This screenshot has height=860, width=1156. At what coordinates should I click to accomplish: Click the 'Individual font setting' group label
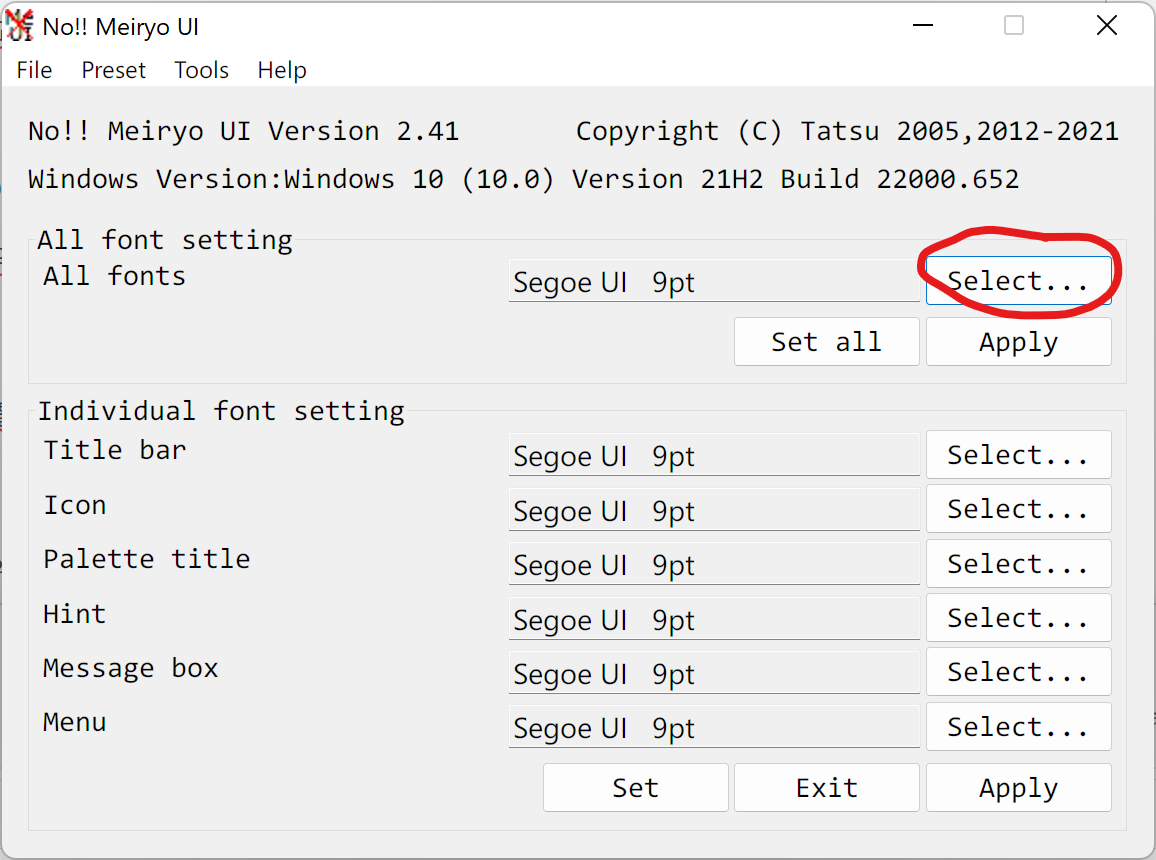[x=221, y=411]
